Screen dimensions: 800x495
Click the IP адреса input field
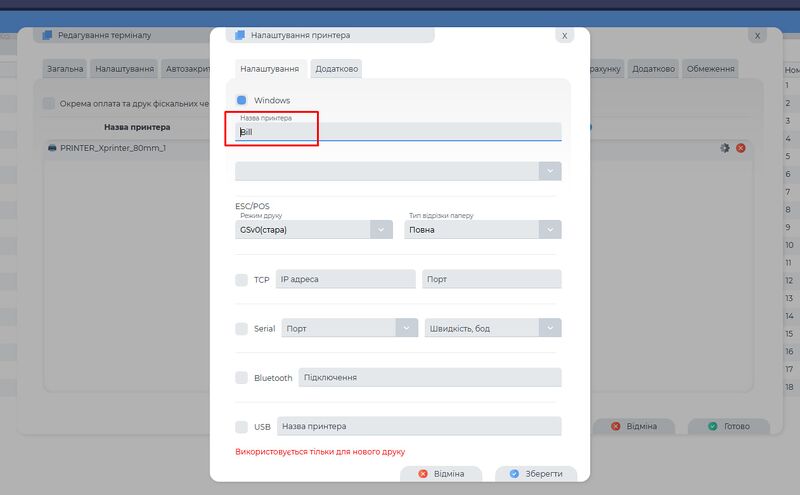coord(345,279)
